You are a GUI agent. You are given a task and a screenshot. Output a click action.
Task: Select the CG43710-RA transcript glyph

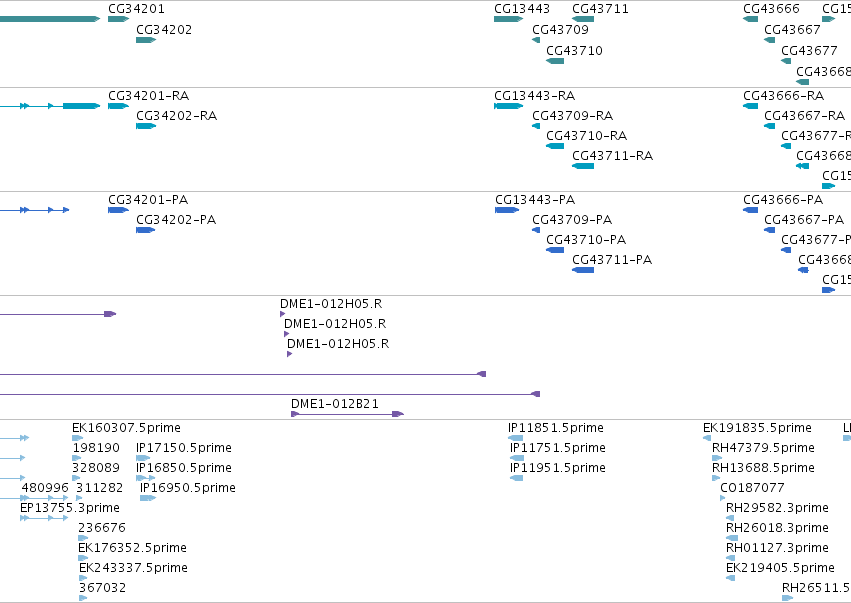coord(555,146)
